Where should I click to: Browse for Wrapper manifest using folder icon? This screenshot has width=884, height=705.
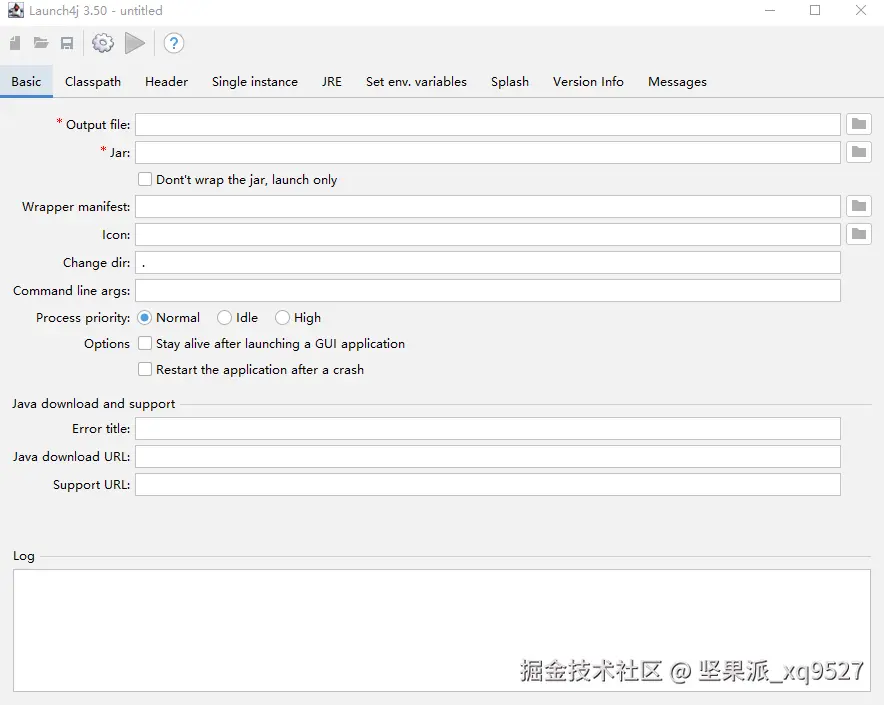tap(859, 206)
